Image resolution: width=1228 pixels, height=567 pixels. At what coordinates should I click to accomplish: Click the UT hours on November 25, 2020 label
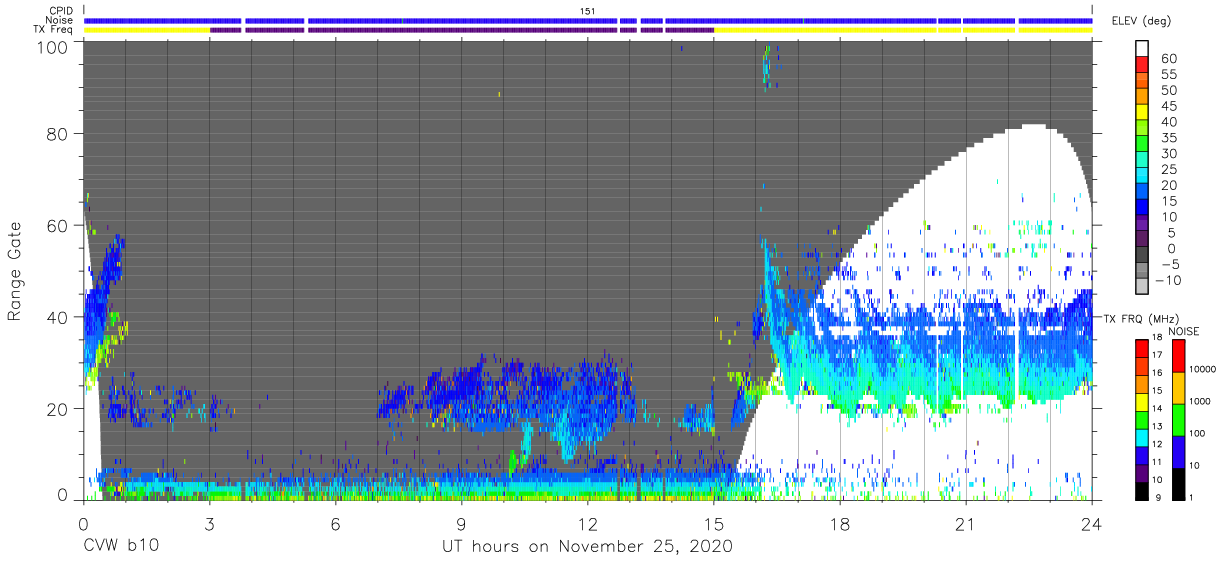coord(588,547)
